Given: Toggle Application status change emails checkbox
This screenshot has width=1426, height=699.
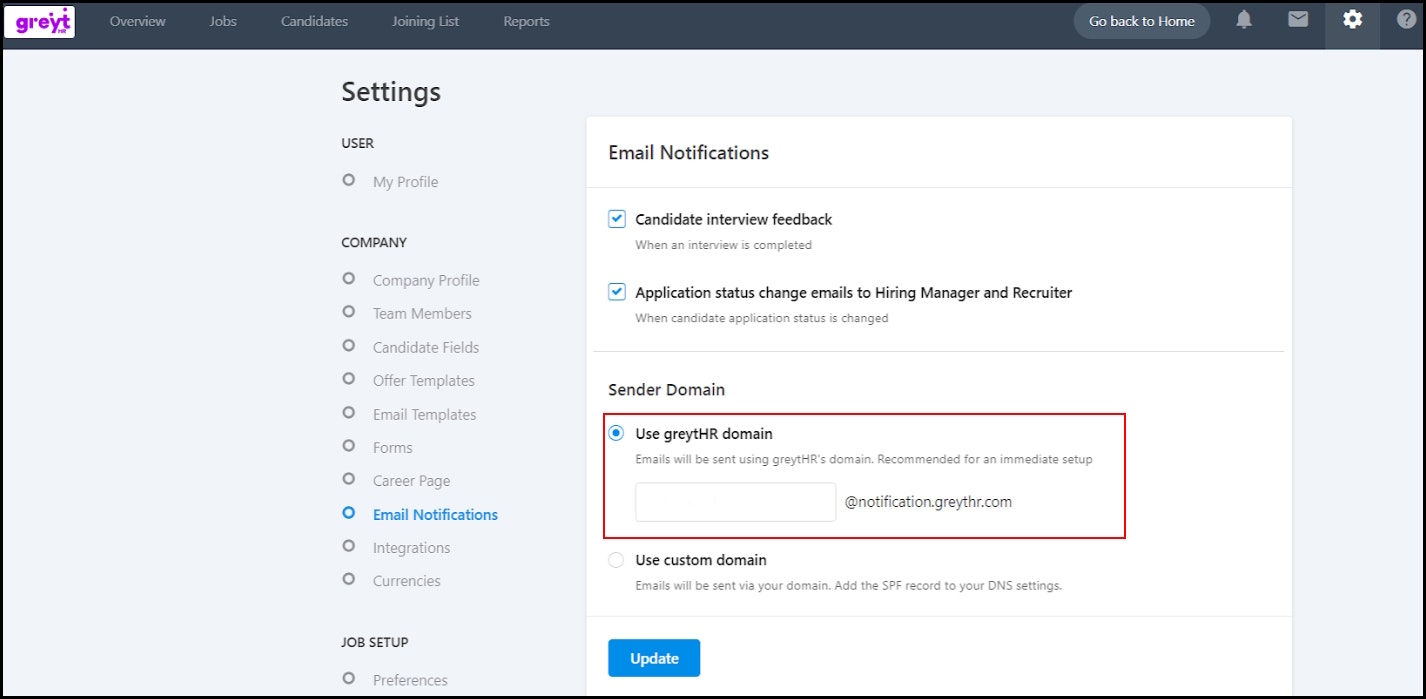Looking at the screenshot, I should tap(617, 293).
